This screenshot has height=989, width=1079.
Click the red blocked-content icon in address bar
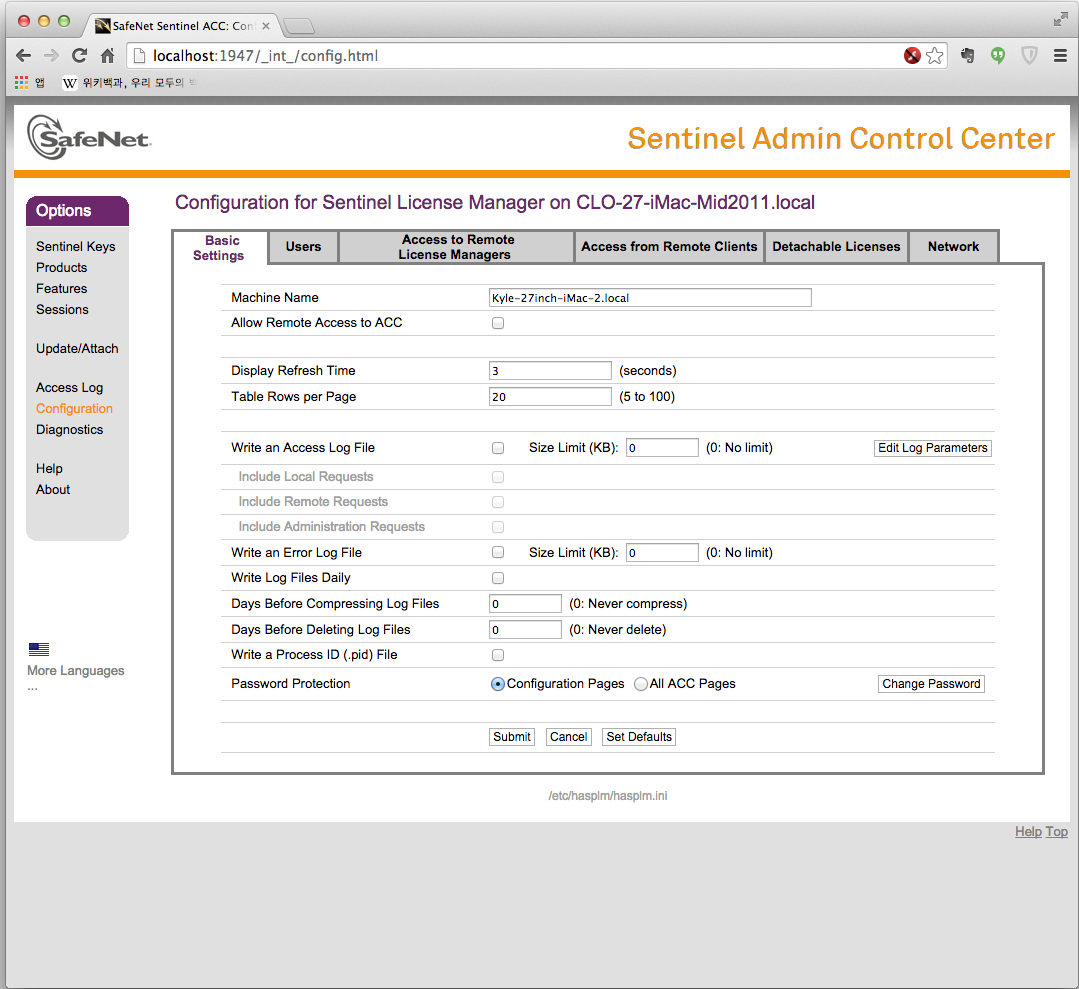point(912,56)
